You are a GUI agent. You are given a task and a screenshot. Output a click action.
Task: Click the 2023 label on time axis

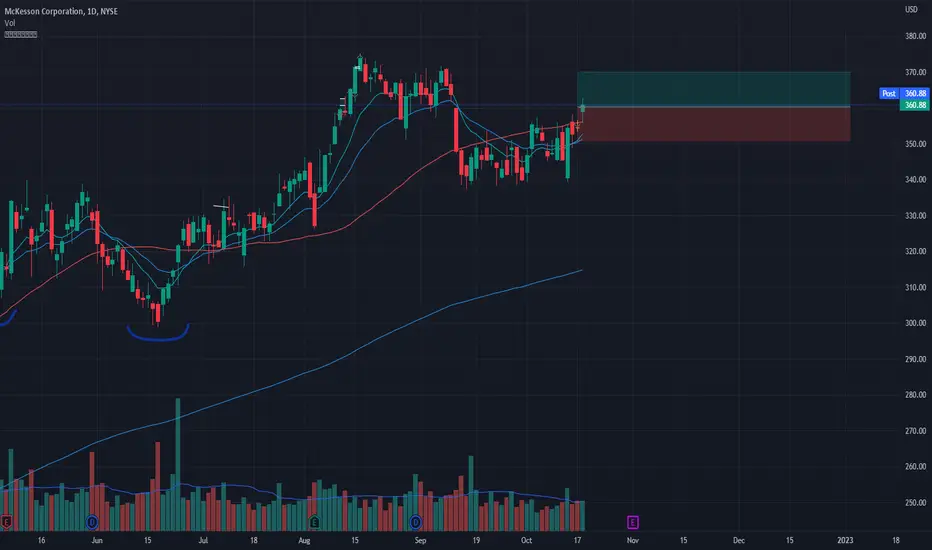(x=845, y=540)
